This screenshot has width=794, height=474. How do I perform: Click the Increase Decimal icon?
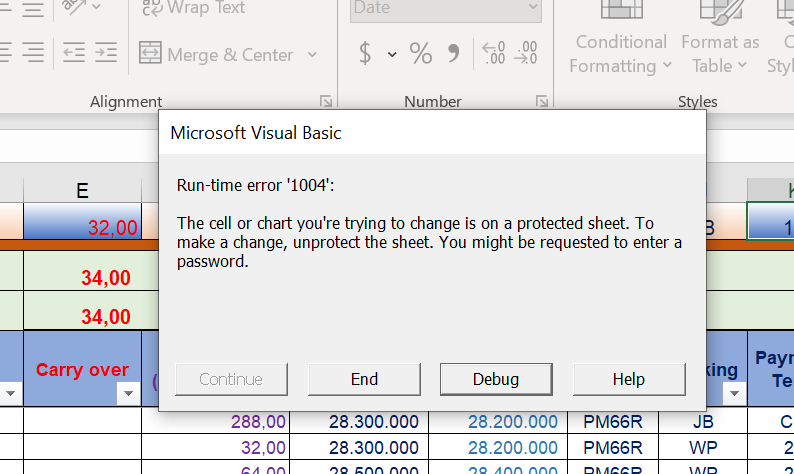point(494,53)
